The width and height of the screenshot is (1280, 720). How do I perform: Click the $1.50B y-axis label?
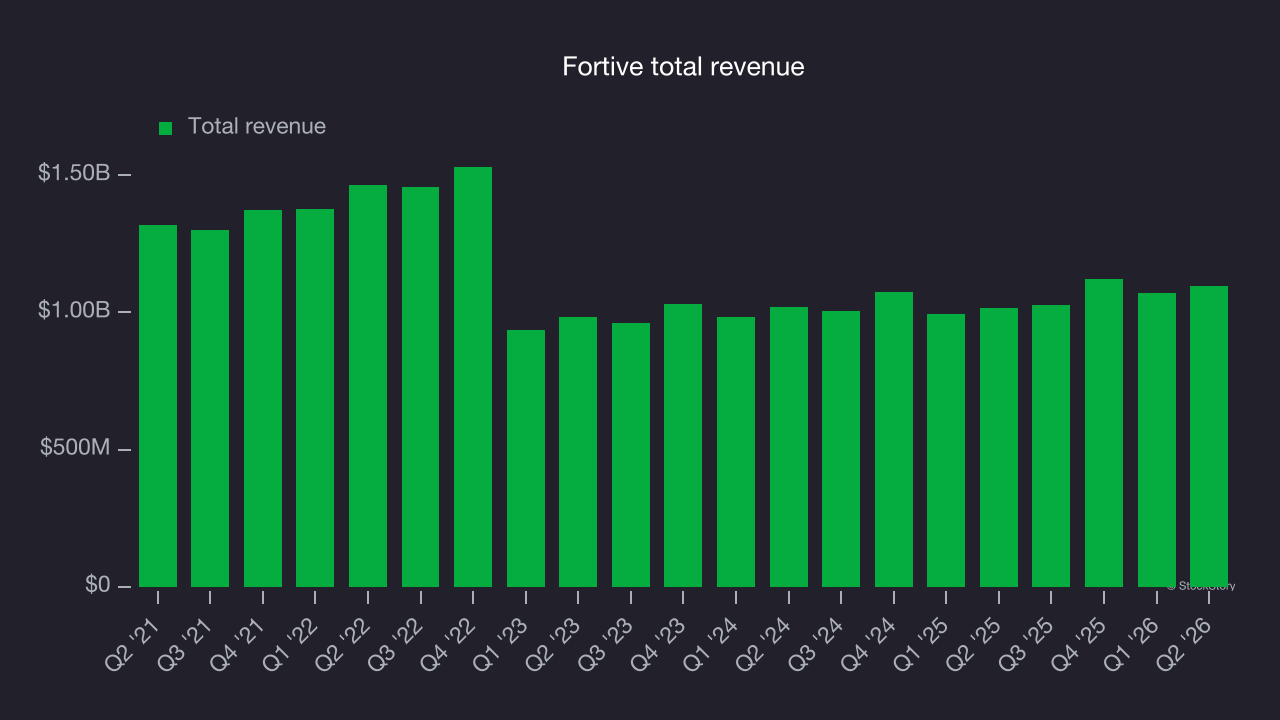[74, 173]
